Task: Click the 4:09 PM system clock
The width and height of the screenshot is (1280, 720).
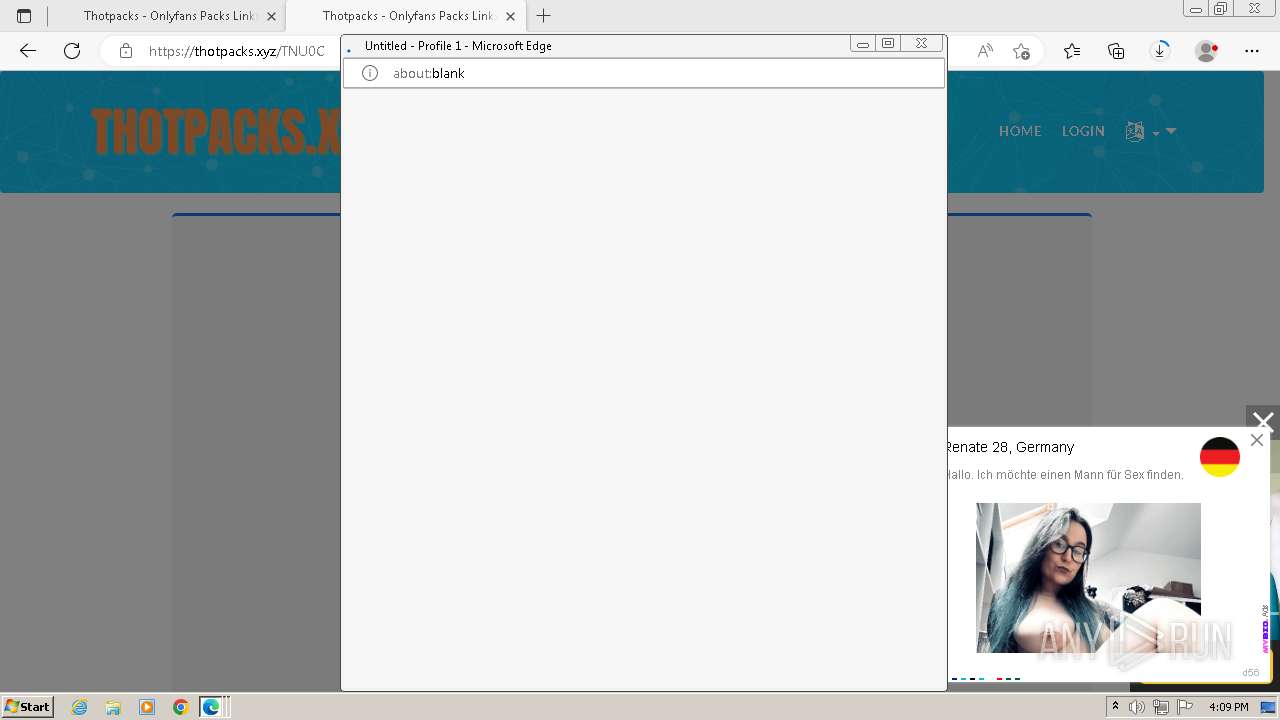Action: 1228,707
